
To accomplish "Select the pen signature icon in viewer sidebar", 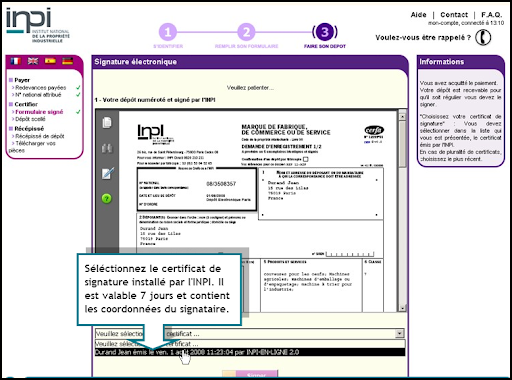I will [107, 173].
